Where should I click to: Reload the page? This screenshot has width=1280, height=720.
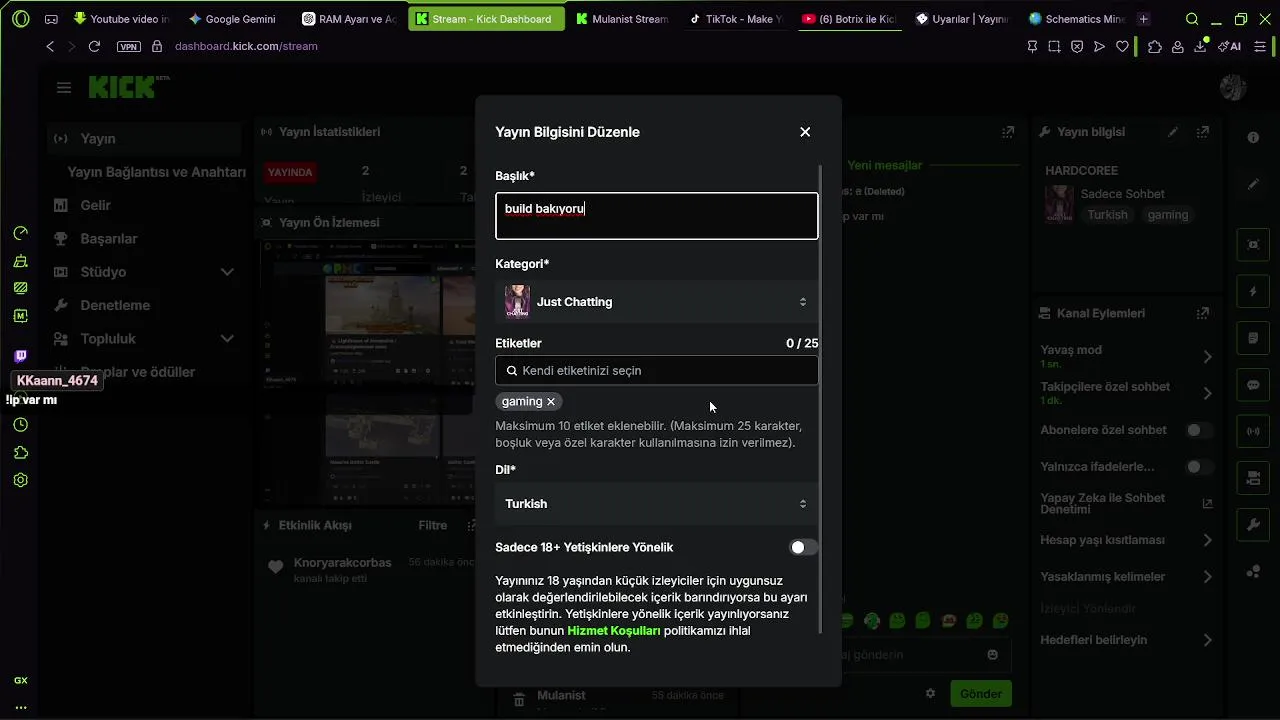94,46
